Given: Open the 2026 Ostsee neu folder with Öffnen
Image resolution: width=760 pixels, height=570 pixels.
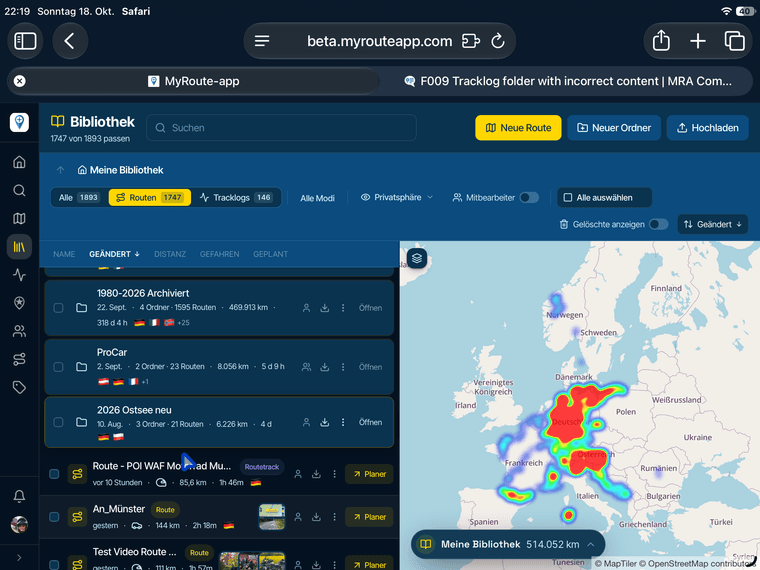Looking at the screenshot, I should pyautogui.click(x=370, y=422).
